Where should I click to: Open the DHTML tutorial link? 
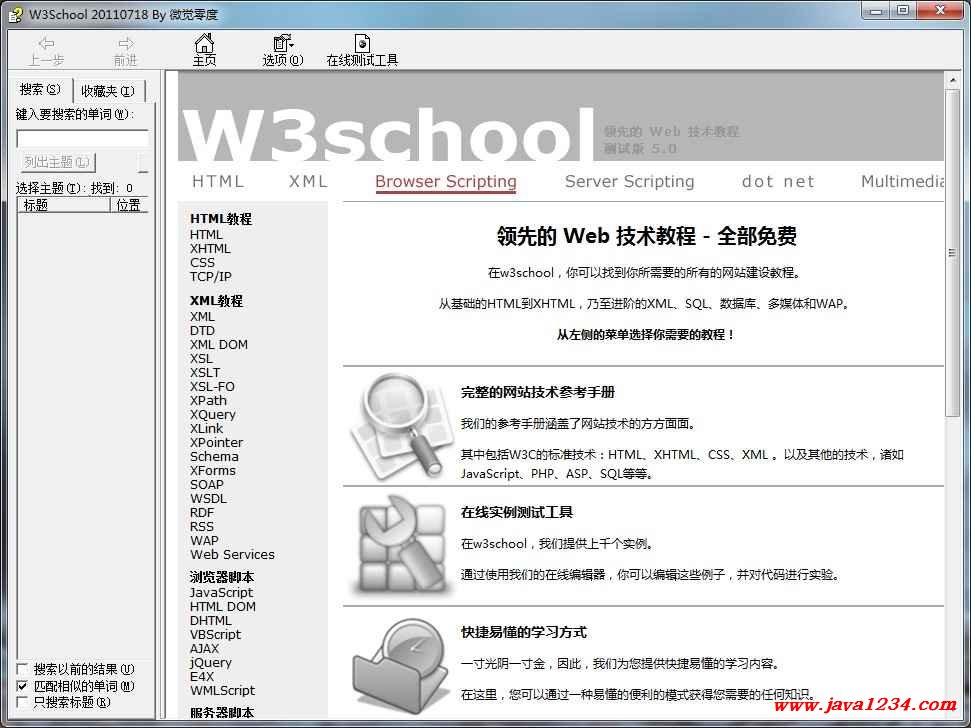click(x=211, y=620)
